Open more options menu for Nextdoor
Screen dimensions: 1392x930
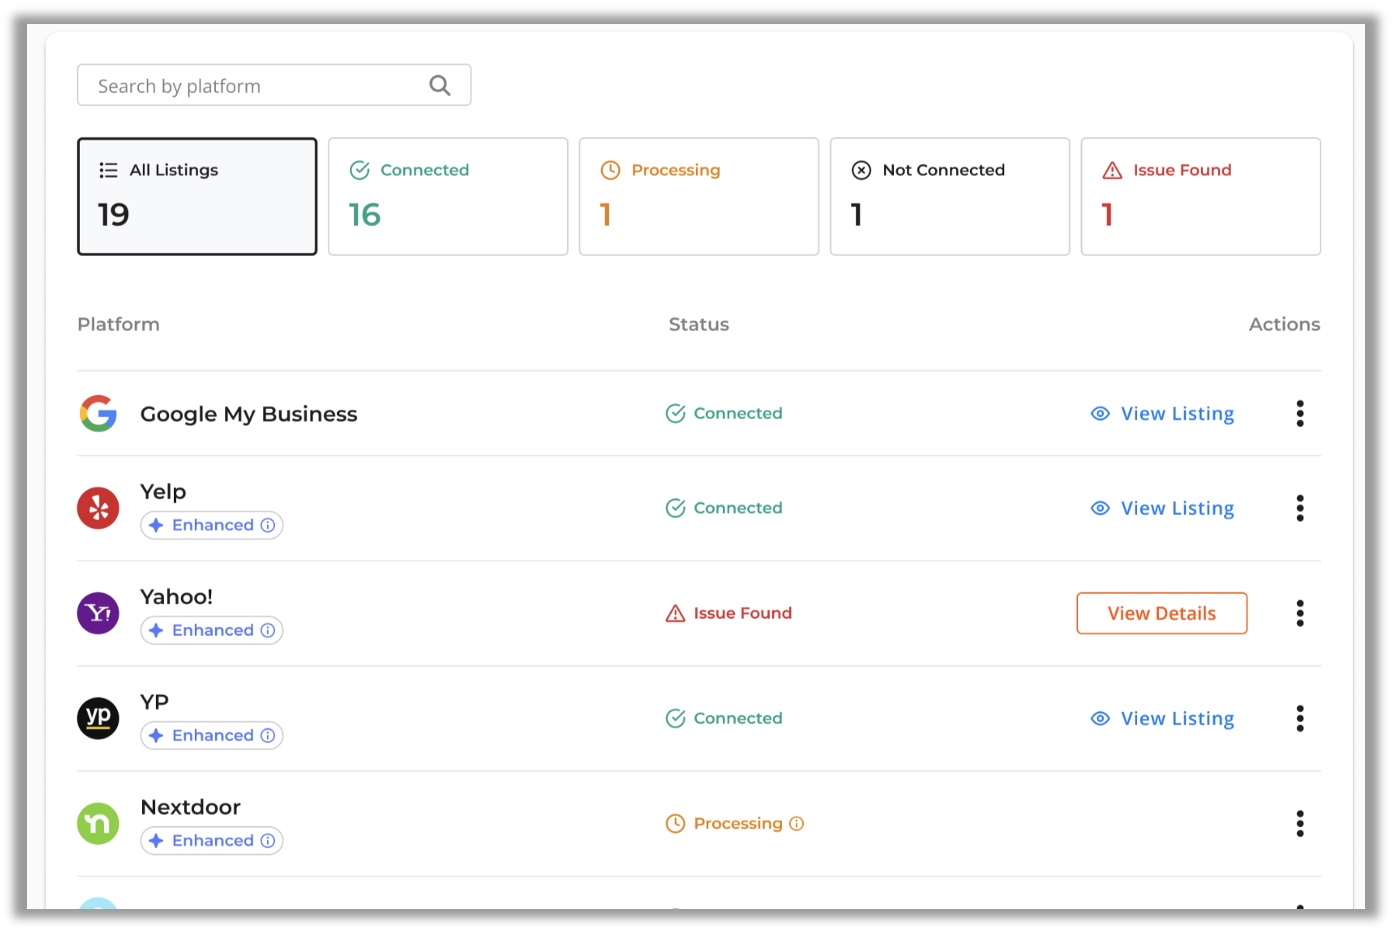point(1300,823)
